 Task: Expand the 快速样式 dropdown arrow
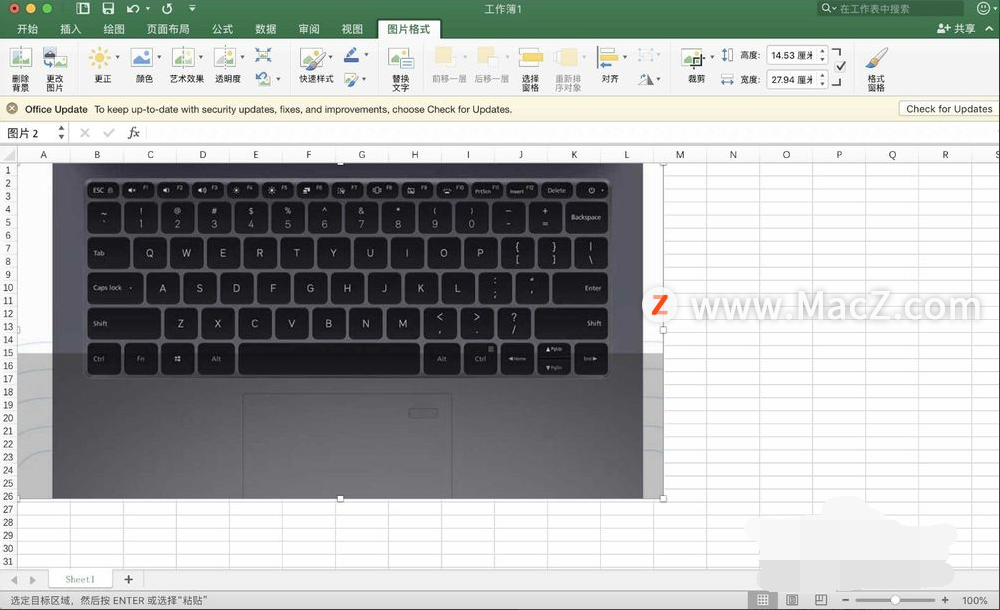pyautogui.click(x=330, y=57)
